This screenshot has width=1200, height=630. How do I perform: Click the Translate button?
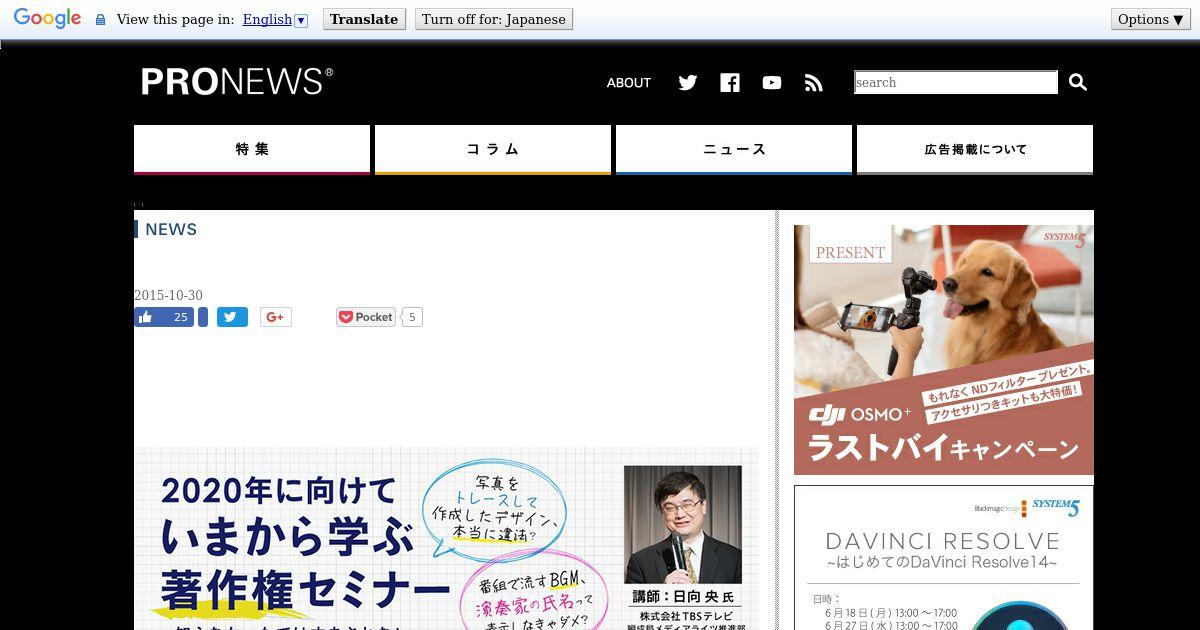[x=364, y=19]
